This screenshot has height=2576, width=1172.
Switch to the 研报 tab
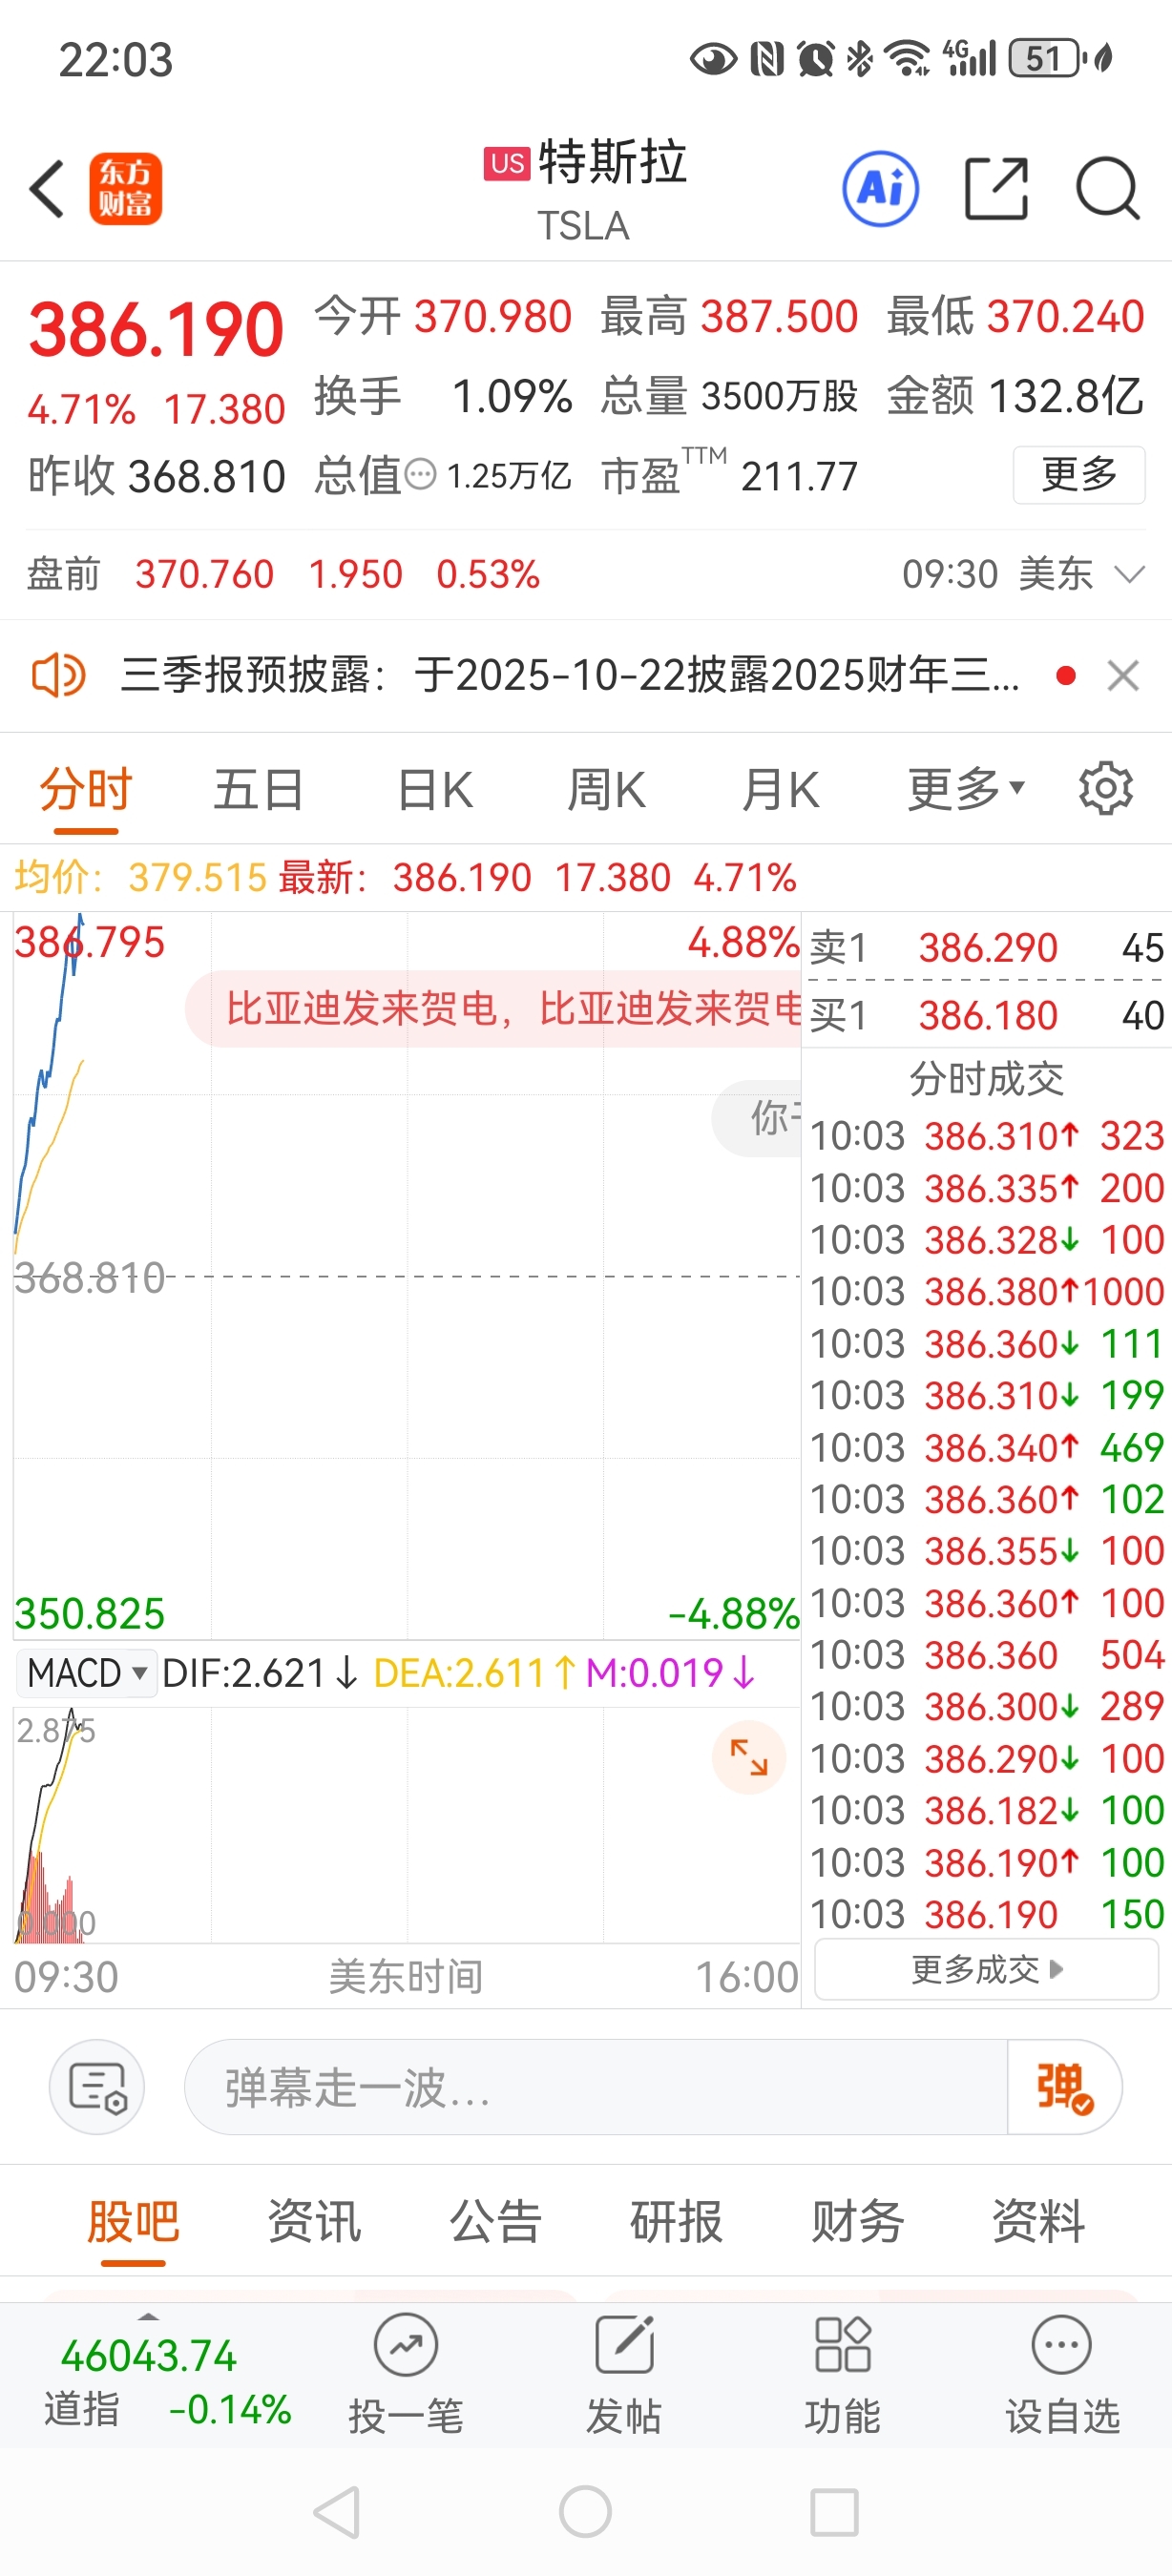click(676, 2221)
